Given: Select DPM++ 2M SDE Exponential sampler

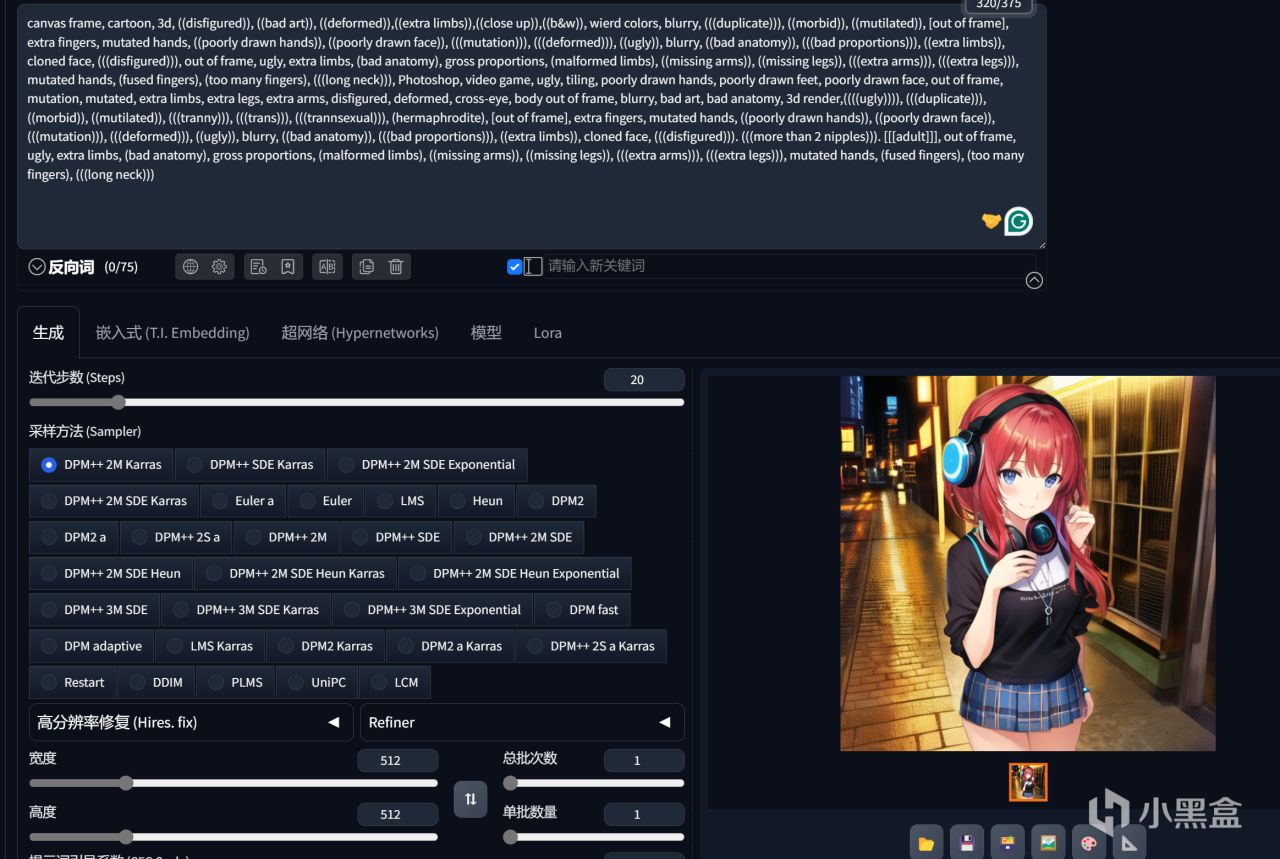Looking at the screenshot, I should 427,465.
